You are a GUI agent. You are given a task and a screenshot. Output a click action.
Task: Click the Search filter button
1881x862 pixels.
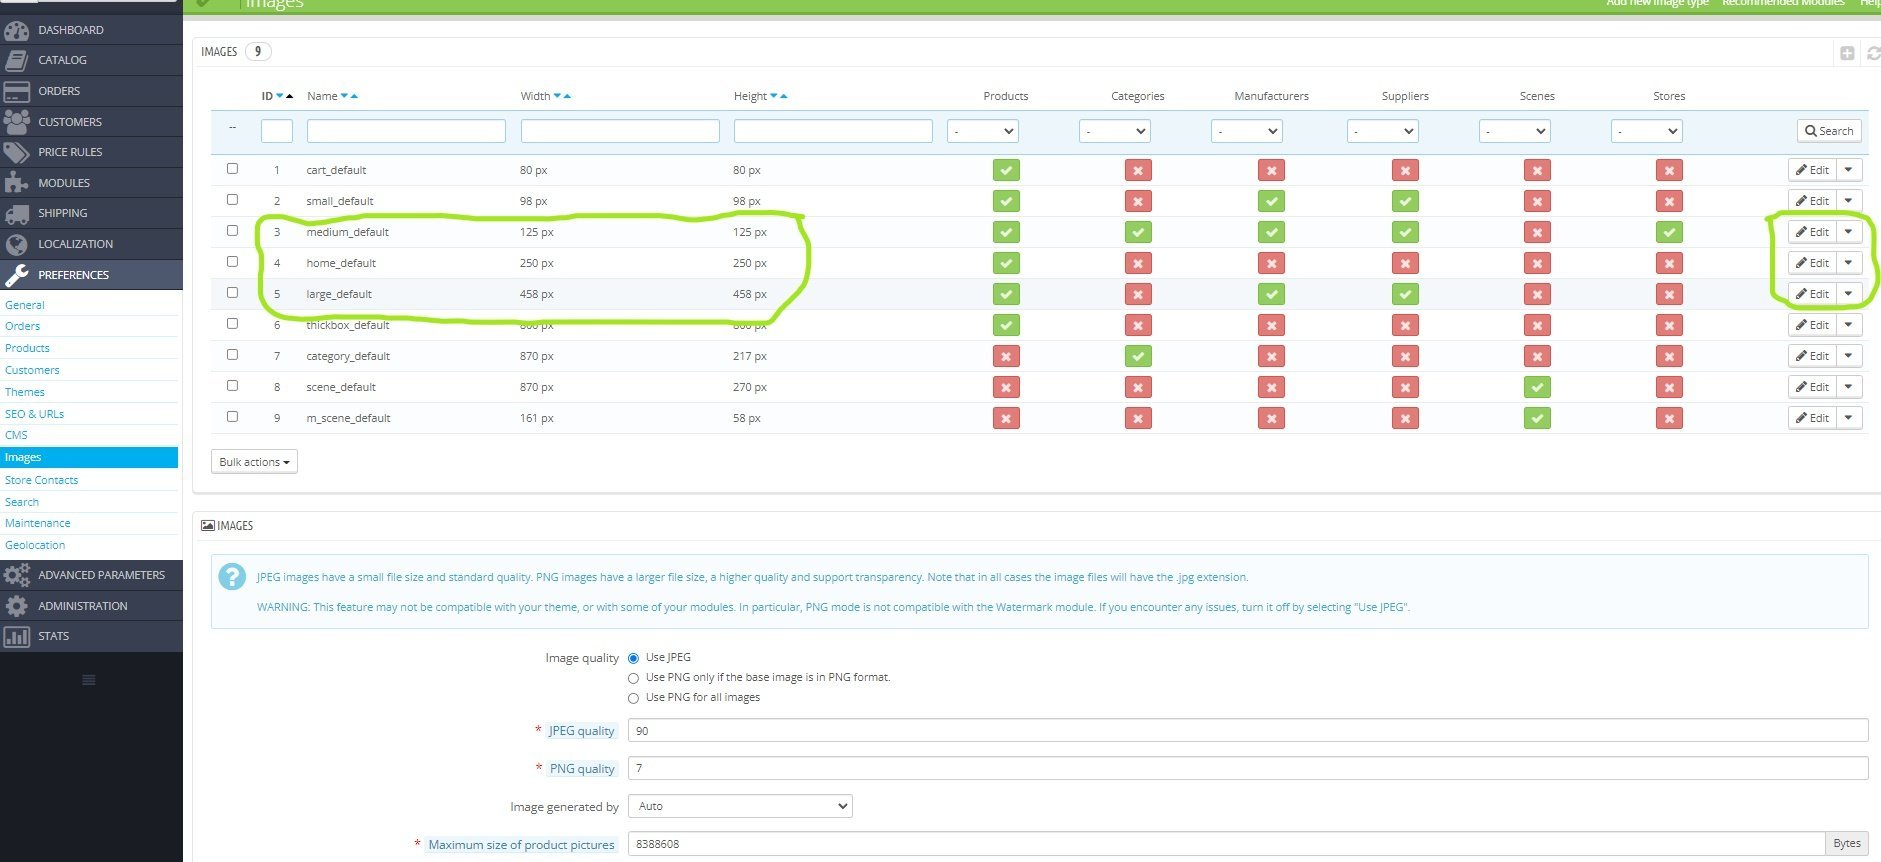pos(1829,131)
